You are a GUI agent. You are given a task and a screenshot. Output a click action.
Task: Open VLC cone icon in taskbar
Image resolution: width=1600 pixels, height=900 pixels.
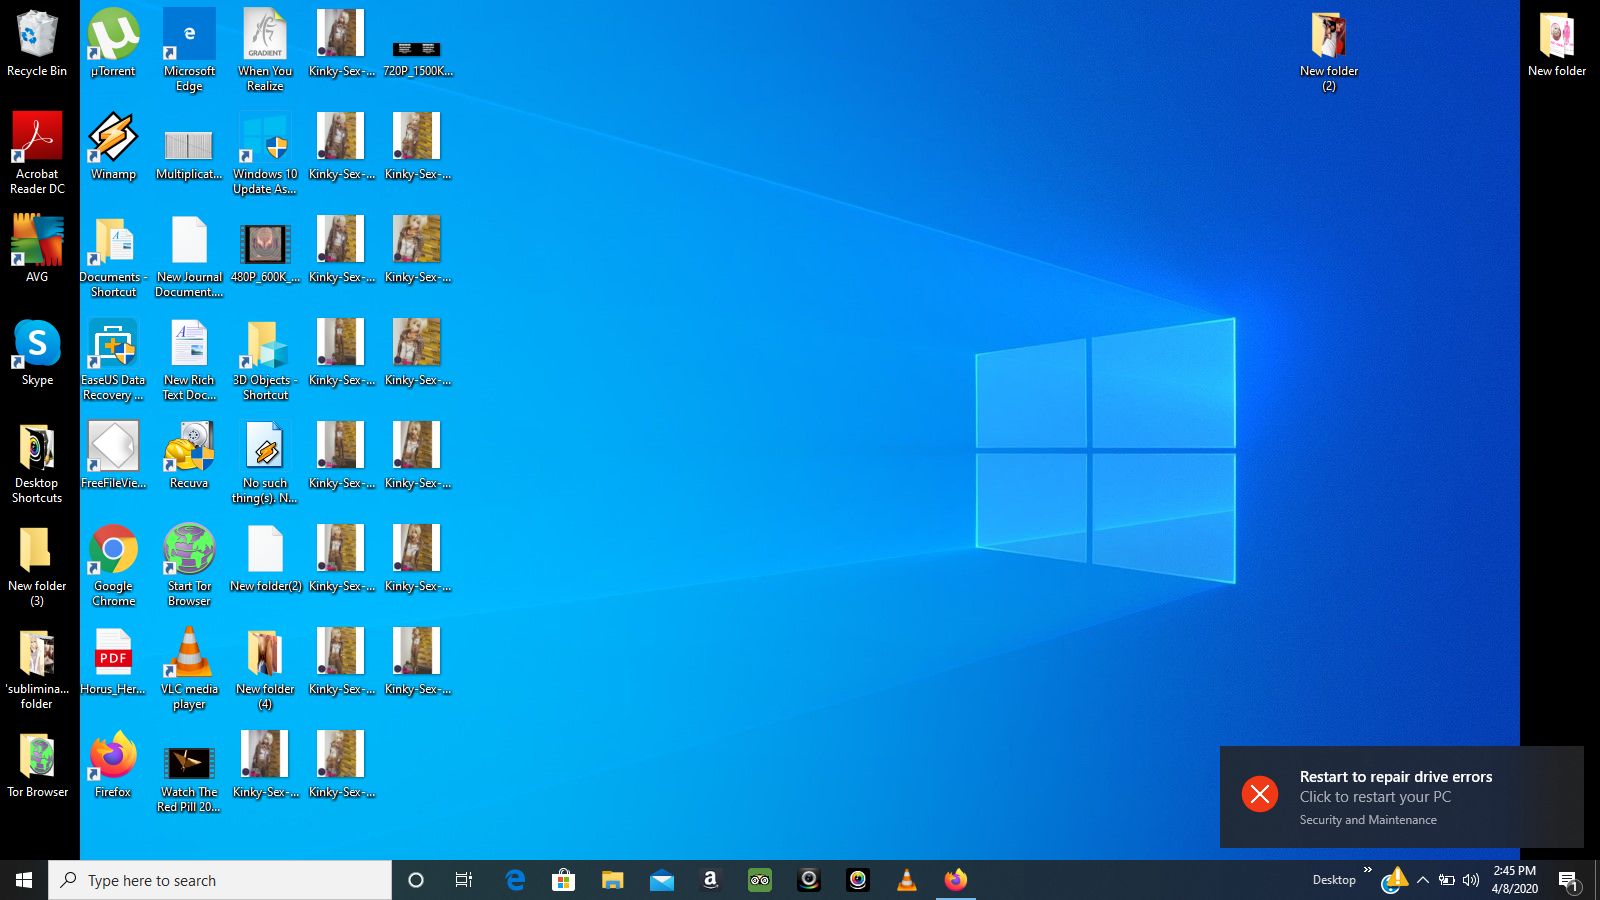907,880
